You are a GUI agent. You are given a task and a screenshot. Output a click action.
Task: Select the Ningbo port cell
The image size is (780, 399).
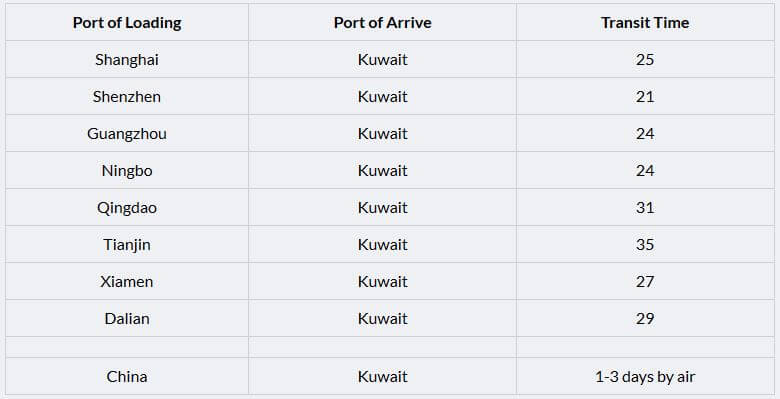coord(127,170)
